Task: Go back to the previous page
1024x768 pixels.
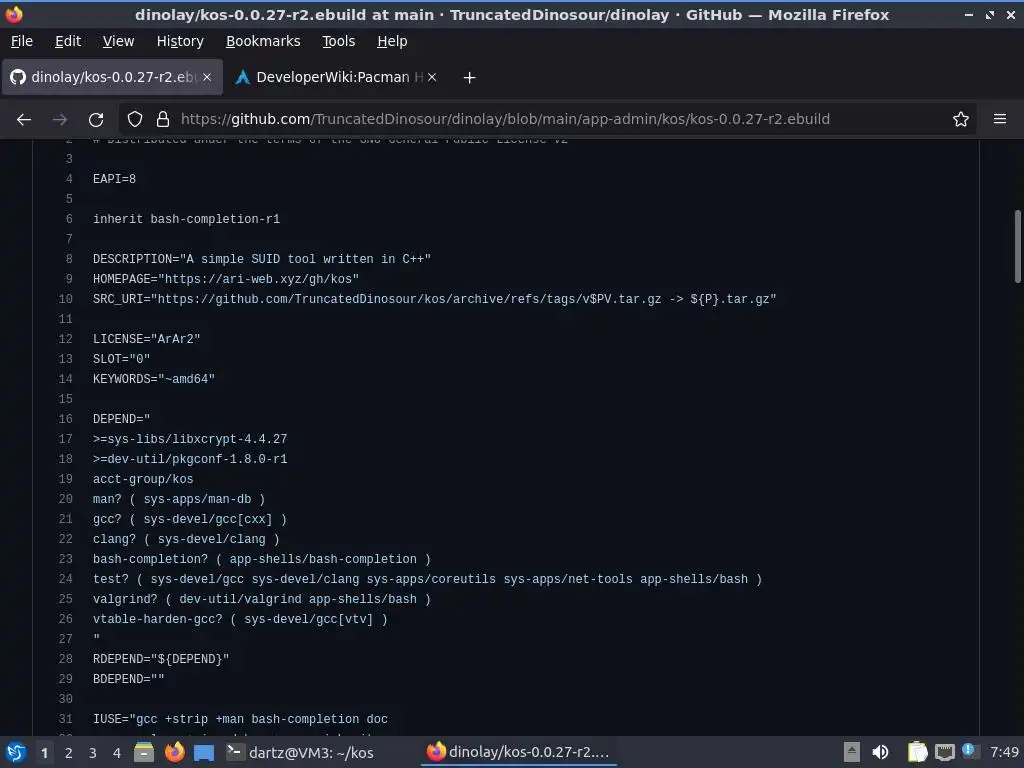Action: pyautogui.click(x=24, y=120)
